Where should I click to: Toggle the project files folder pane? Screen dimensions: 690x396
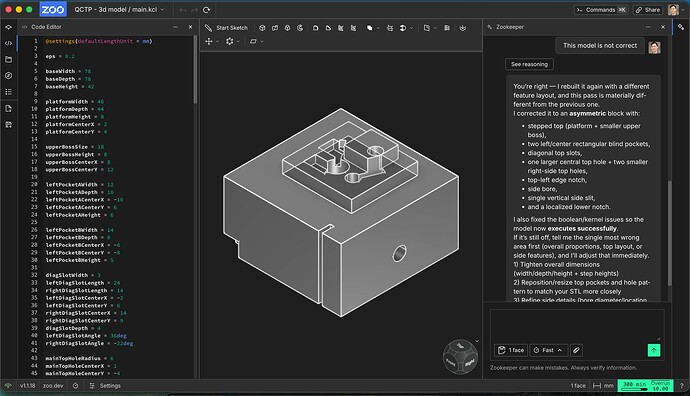[8, 59]
